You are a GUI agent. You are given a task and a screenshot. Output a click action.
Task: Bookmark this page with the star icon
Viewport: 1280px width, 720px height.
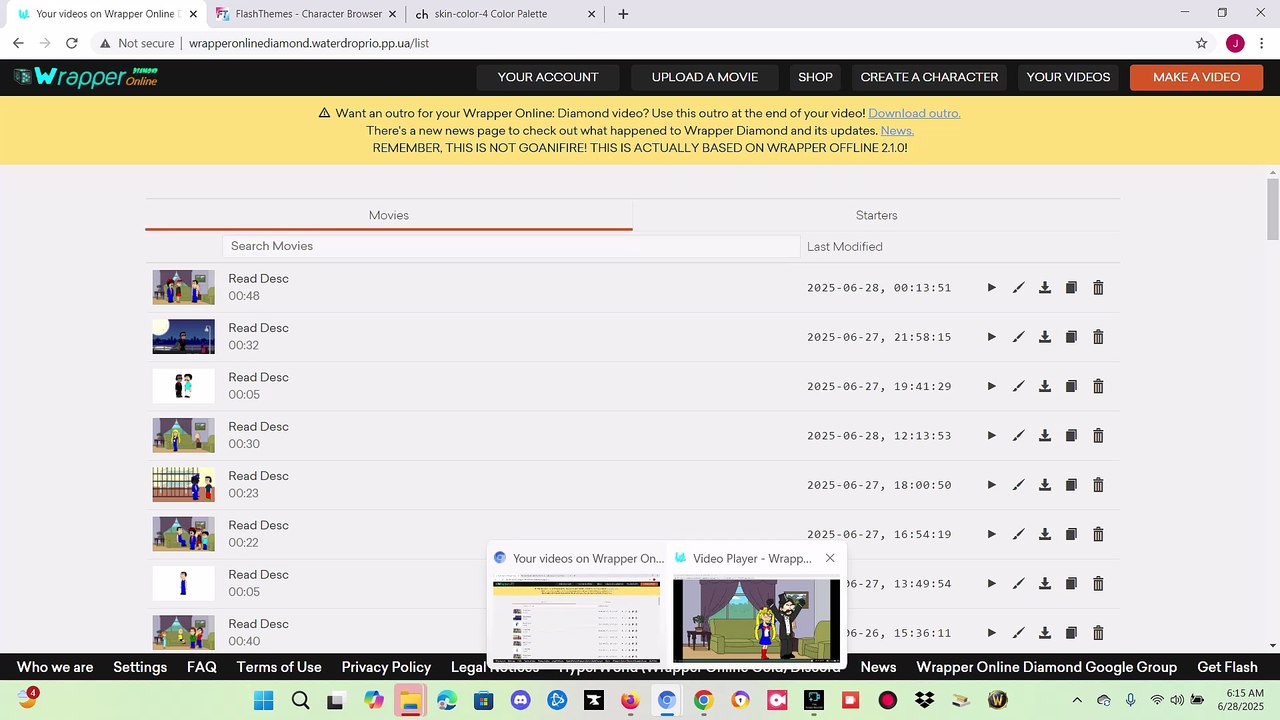coord(1202,43)
